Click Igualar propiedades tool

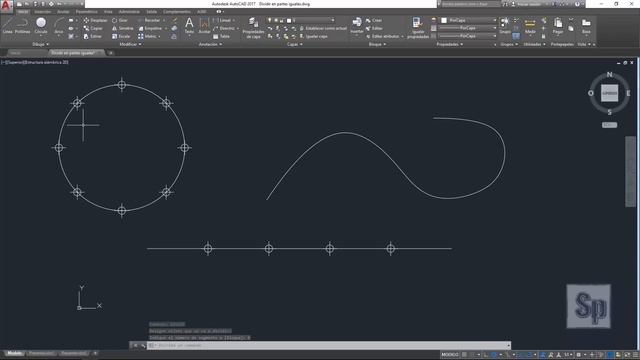(418, 27)
